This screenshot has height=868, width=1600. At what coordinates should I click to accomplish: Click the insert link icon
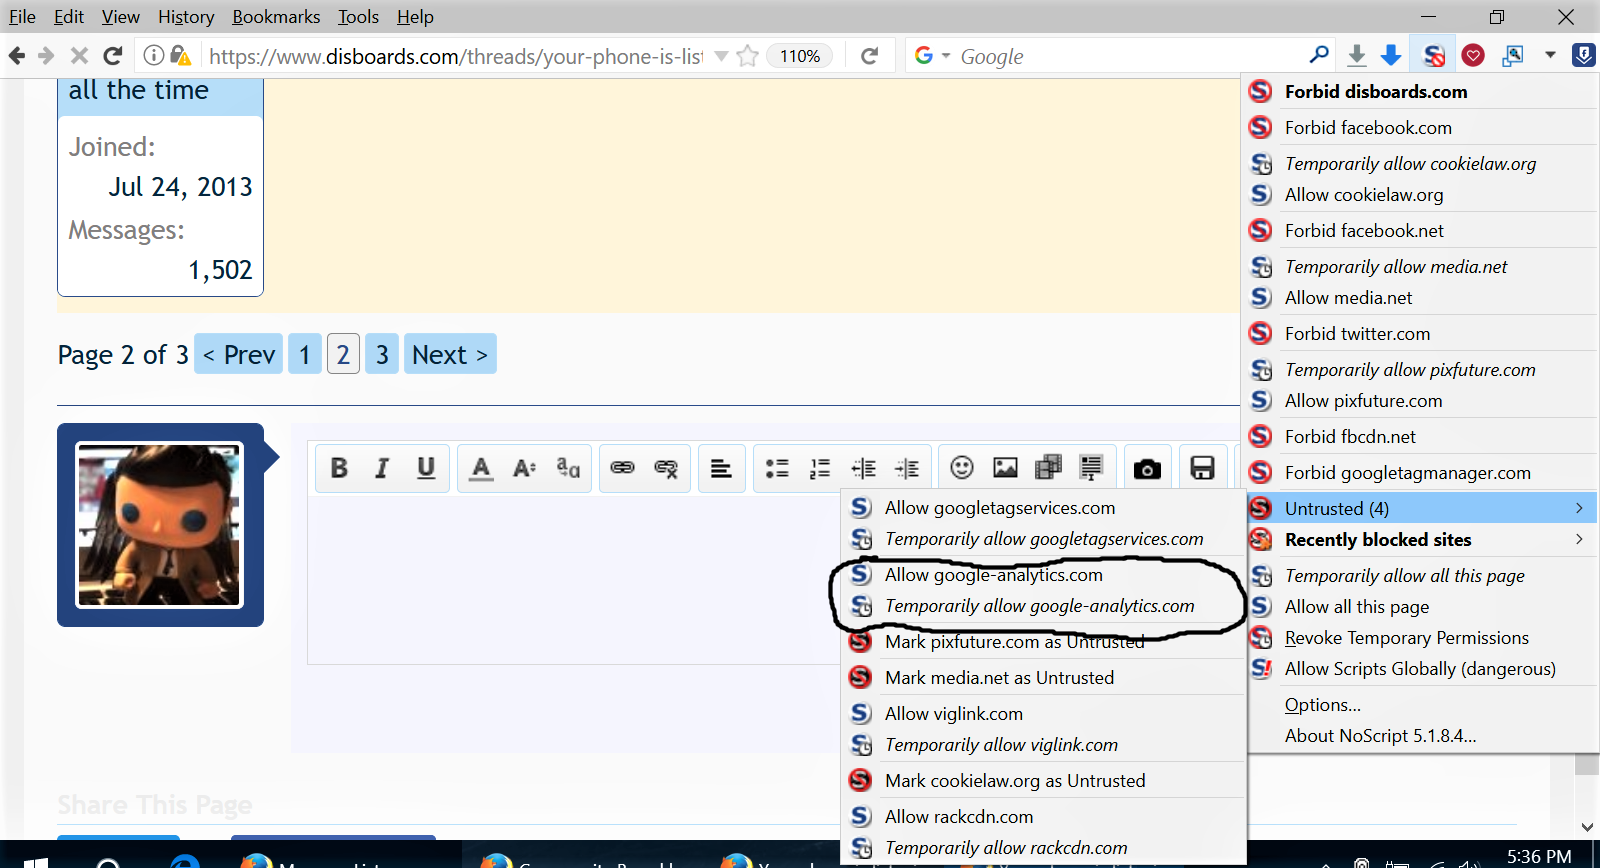(x=622, y=468)
